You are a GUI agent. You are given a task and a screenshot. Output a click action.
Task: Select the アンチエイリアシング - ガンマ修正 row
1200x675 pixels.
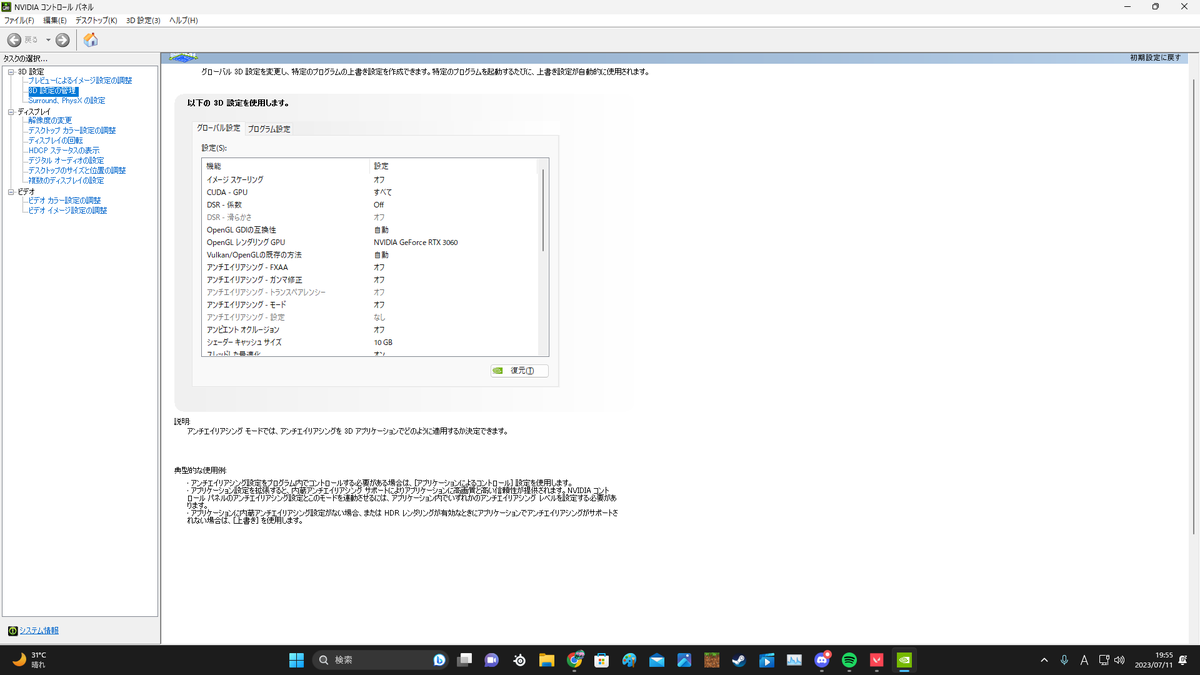[371, 280]
